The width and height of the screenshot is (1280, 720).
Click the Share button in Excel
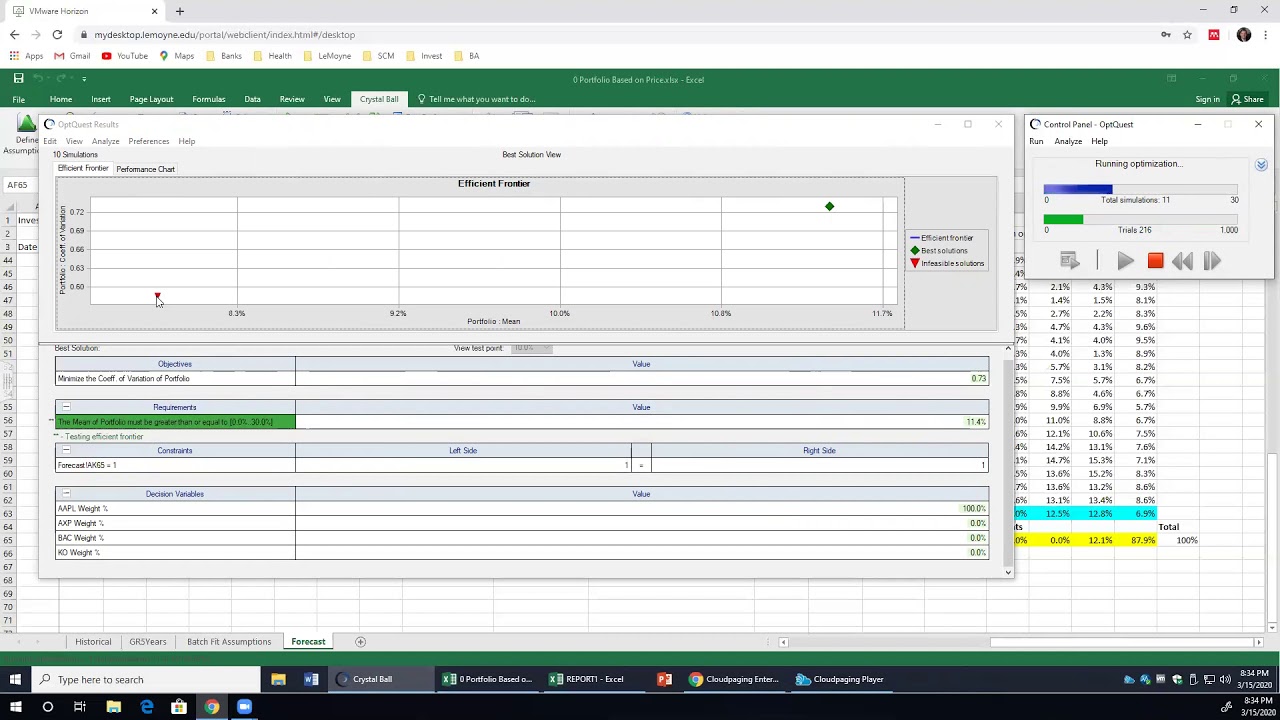point(1247,99)
